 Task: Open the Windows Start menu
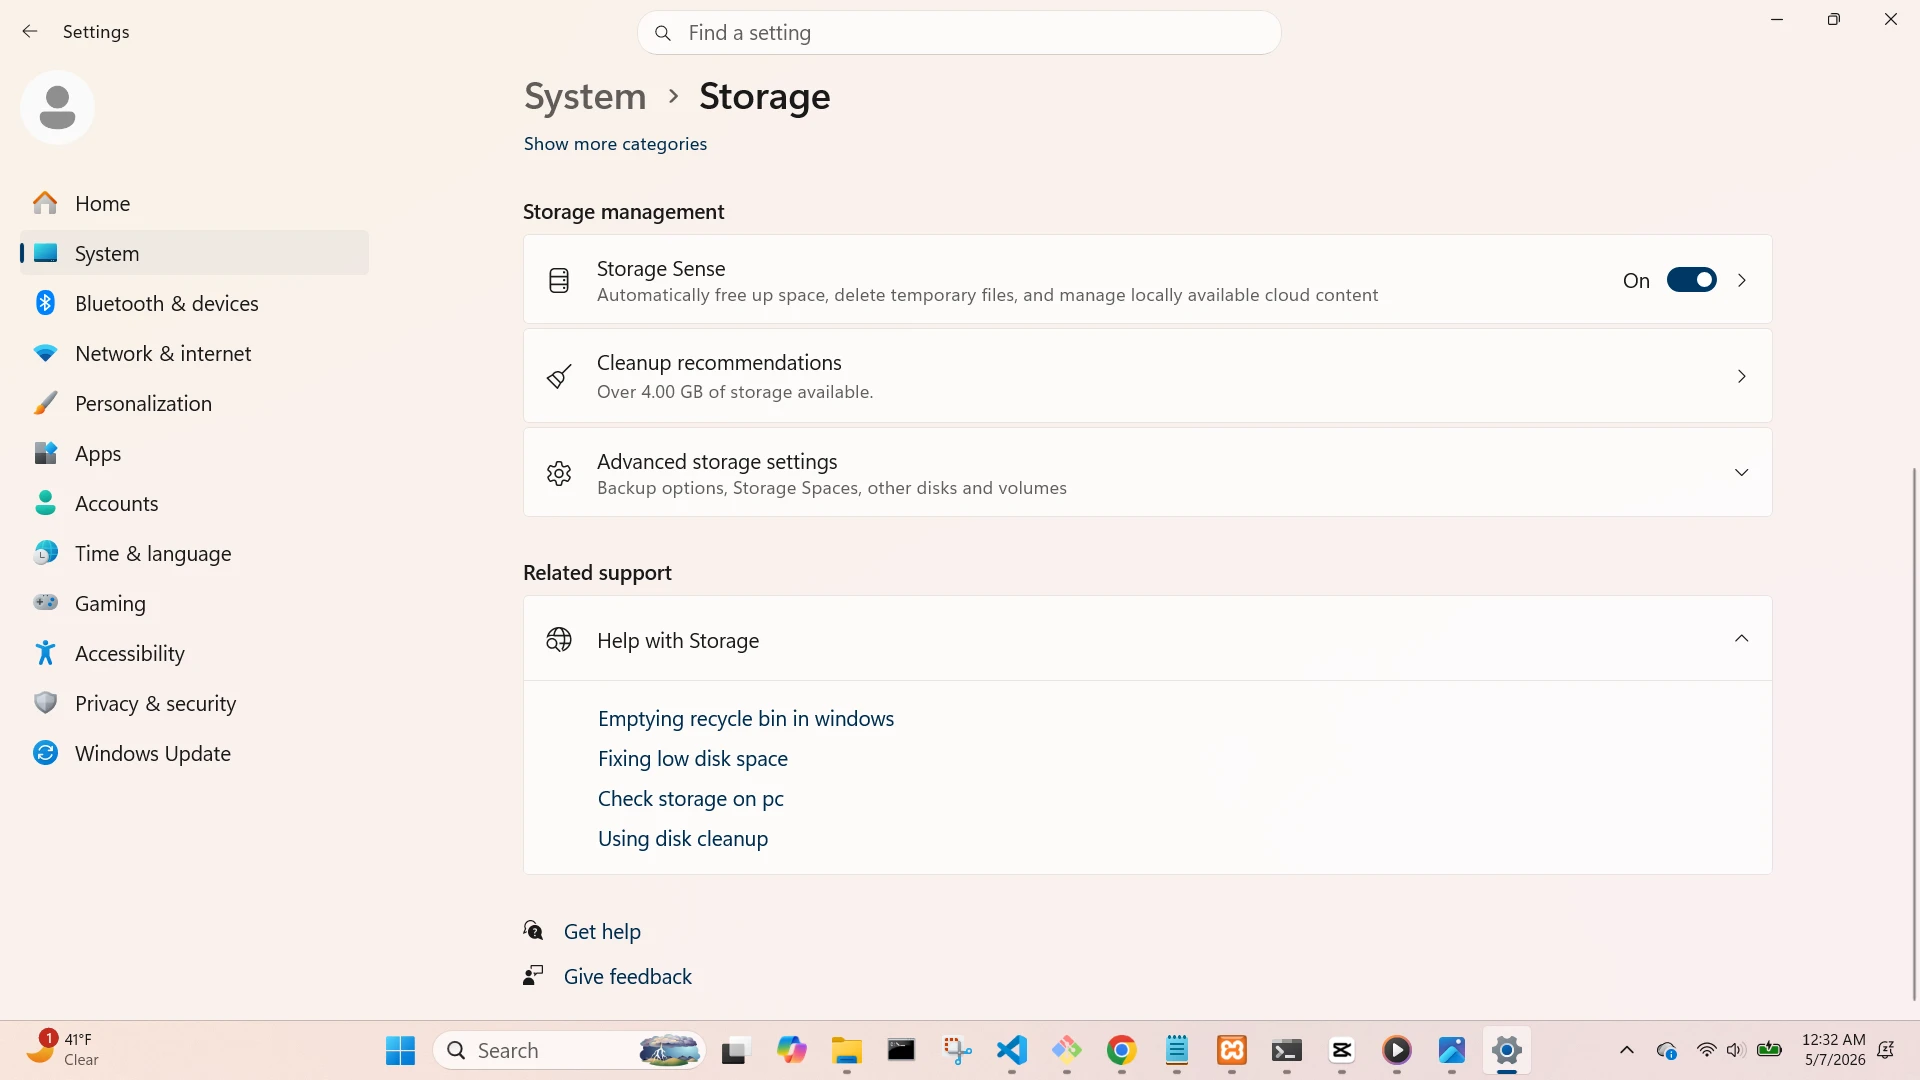coord(400,1050)
